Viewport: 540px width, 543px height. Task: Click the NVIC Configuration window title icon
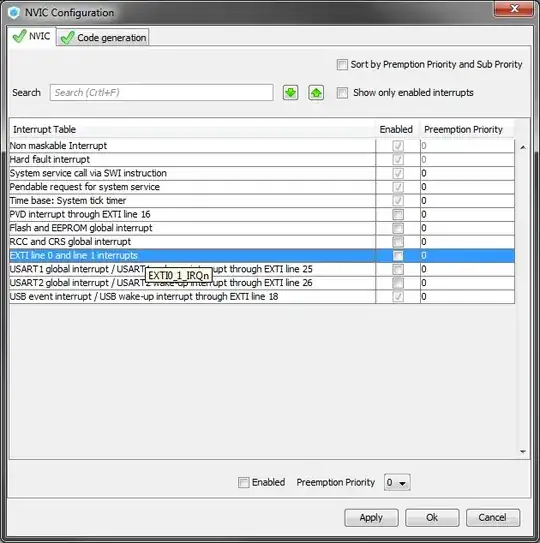click(14, 12)
